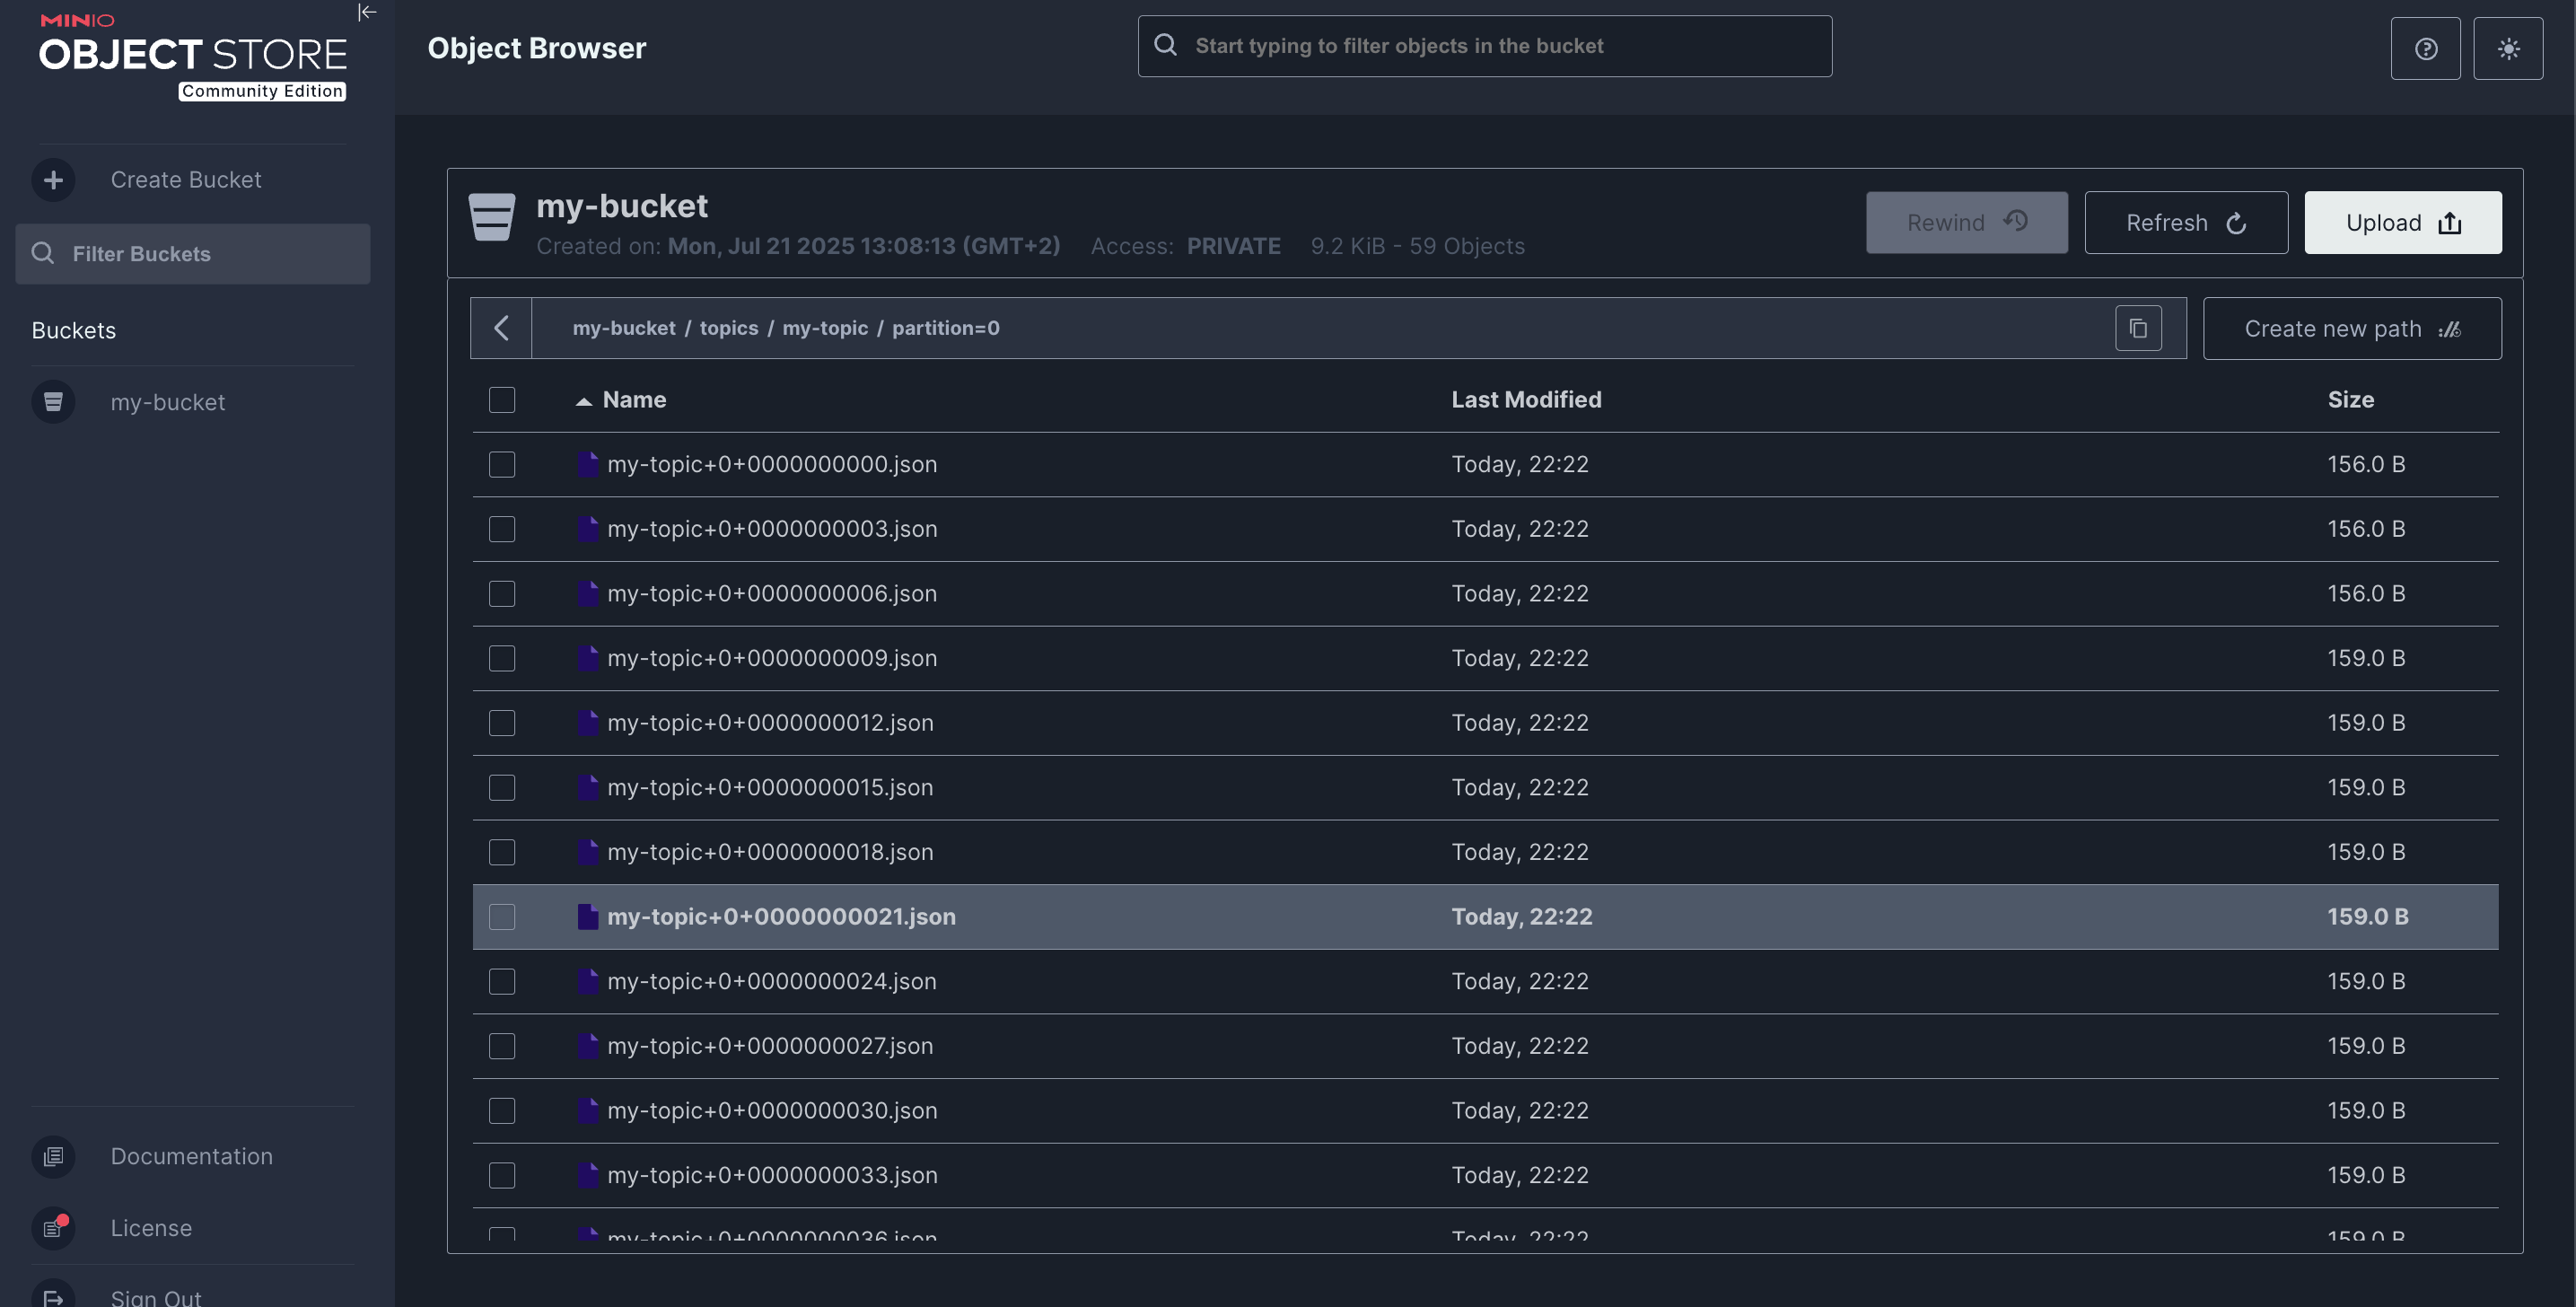Open my-topic+0+0000000030.json
The width and height of the screenshot is (2576, 1307).
[772, 1110]
